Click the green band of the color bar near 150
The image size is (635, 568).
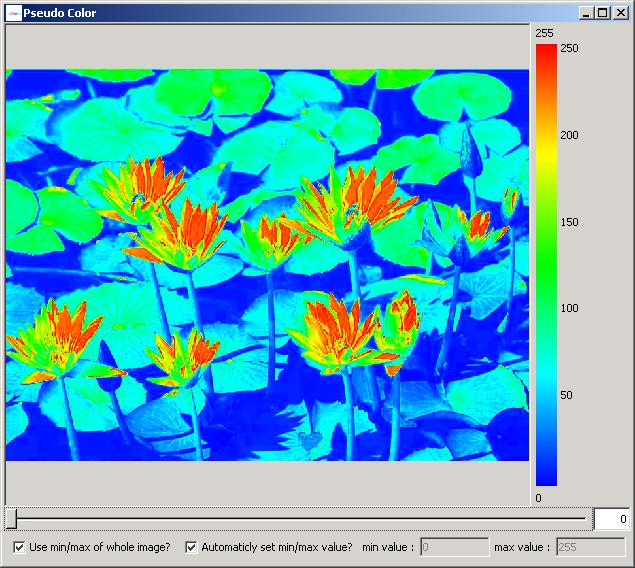(546, 222)
